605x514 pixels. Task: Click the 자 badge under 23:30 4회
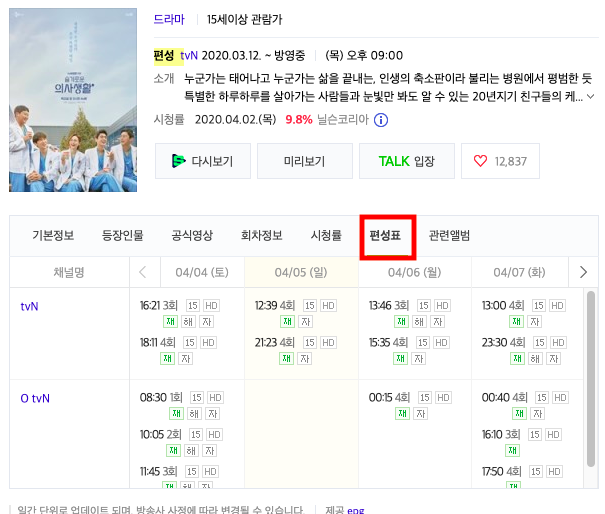pos(554,358)
